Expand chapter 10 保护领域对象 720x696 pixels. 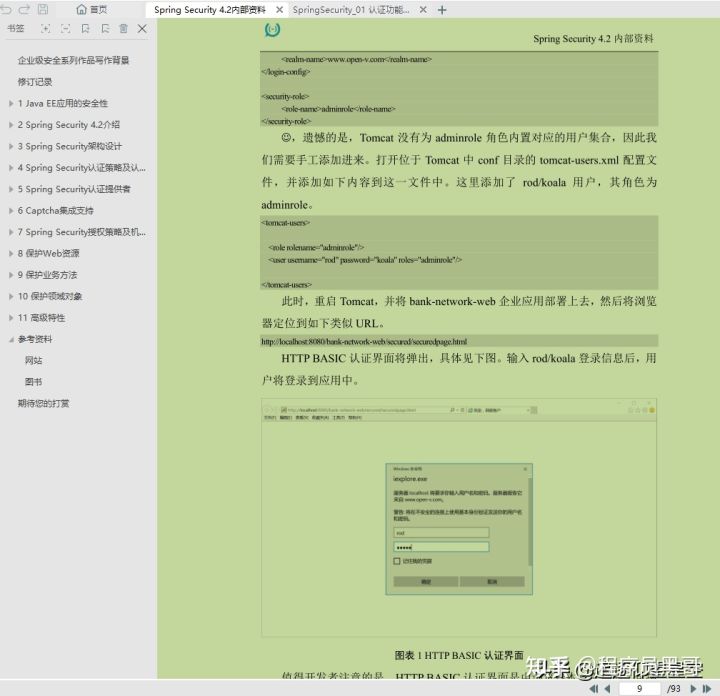coord(11,296)
